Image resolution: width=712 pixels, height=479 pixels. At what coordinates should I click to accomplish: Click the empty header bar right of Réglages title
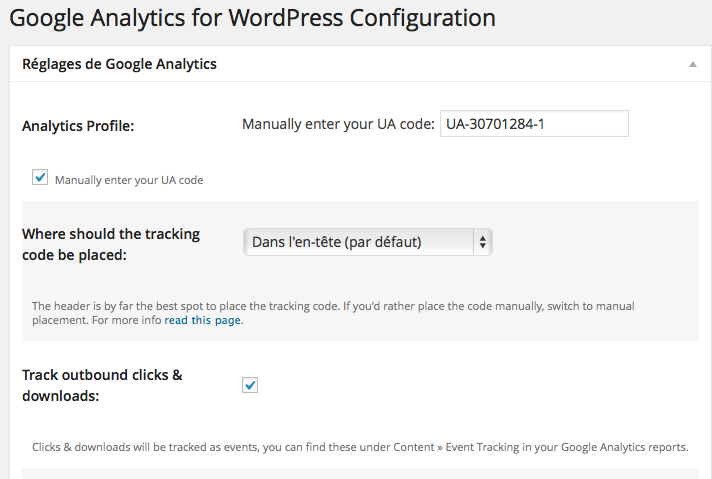pos(450,64)
